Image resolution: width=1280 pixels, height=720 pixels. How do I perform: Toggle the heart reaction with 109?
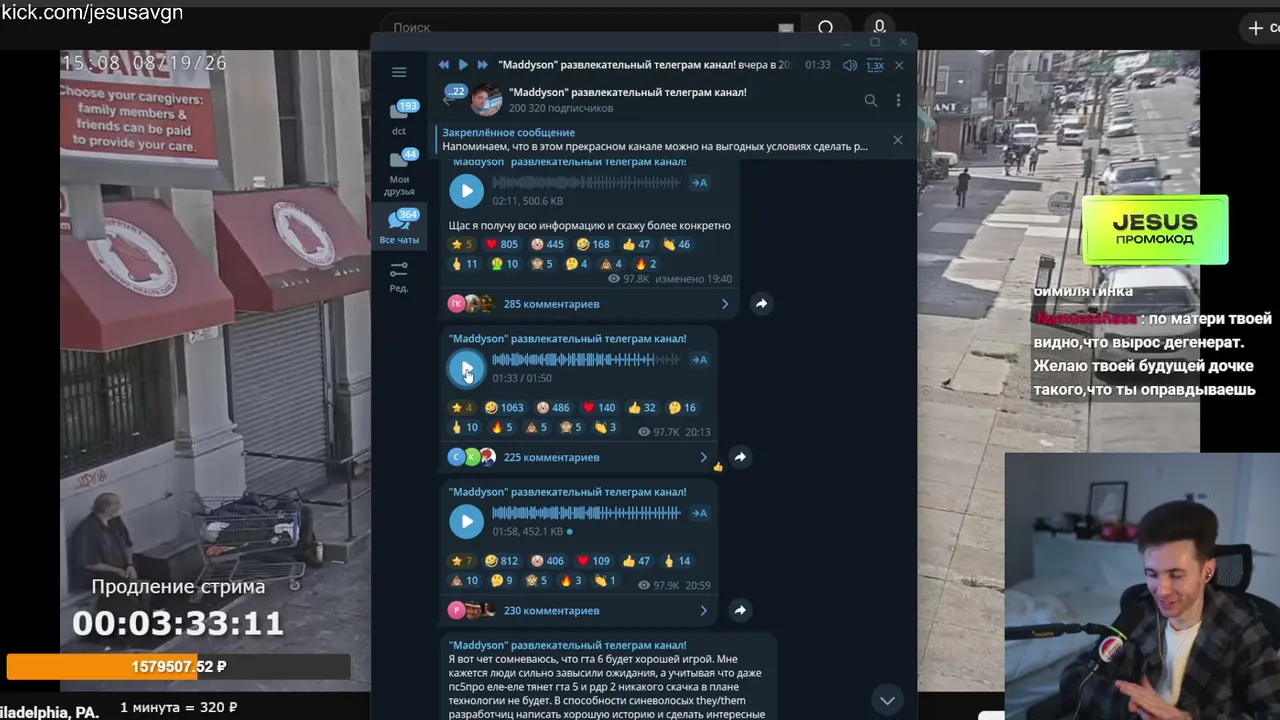pyautogui.click(x=594, y=561)
